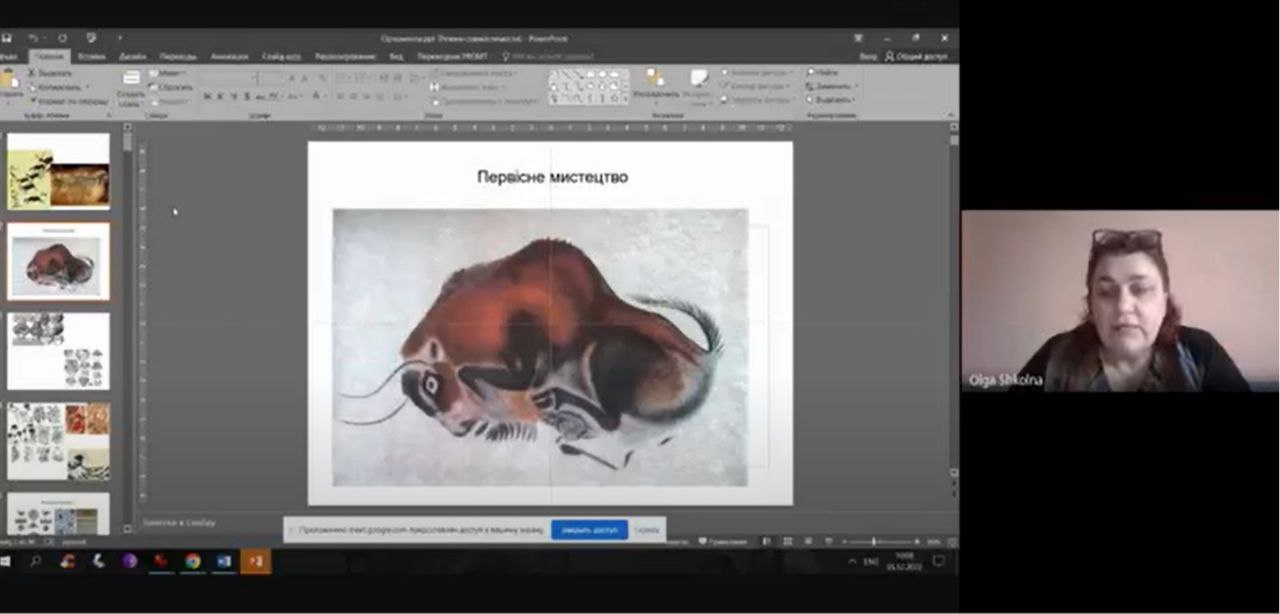
Task: Expand the Replace (Заменить) dropdown
Action: (857, 87)
